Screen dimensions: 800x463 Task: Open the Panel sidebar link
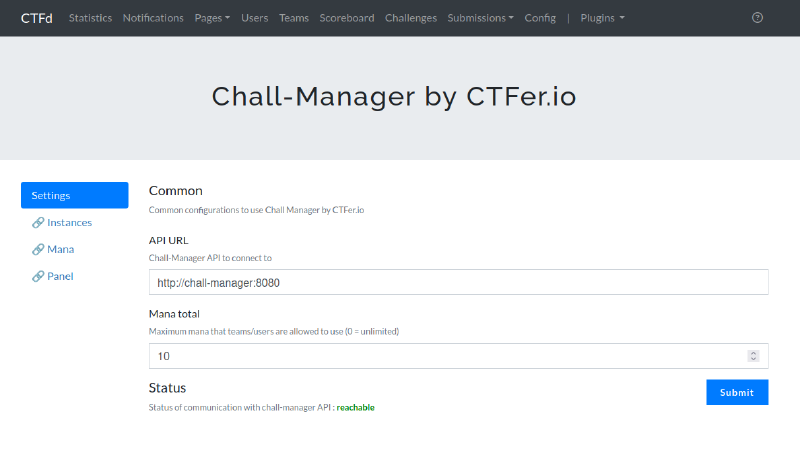tap(60, 276)
